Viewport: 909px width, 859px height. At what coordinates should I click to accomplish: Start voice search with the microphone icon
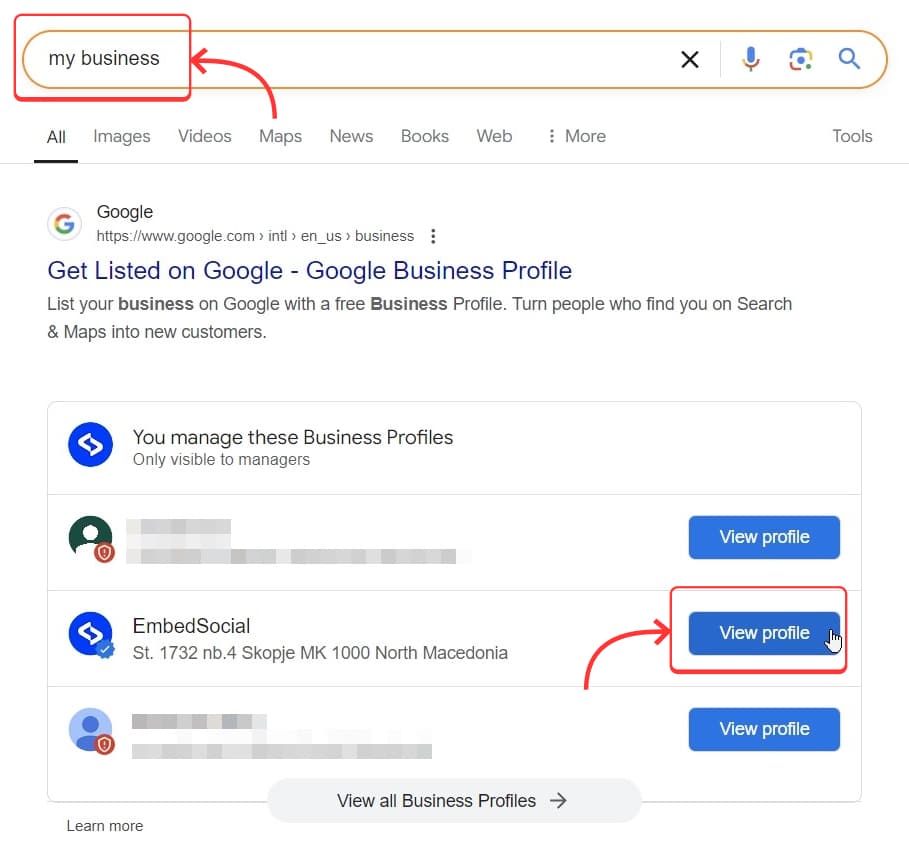point(750,59)
